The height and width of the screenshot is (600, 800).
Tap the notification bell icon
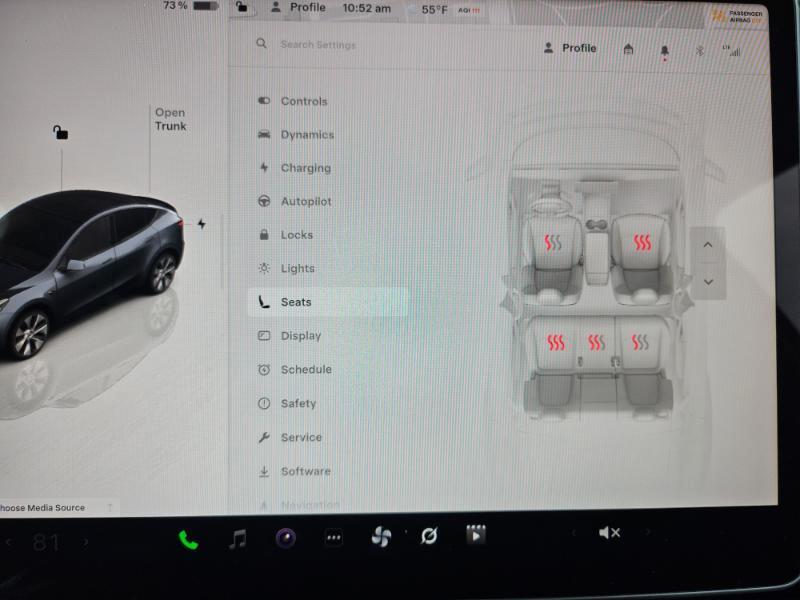pyautogui.click(x=664, y=50)
